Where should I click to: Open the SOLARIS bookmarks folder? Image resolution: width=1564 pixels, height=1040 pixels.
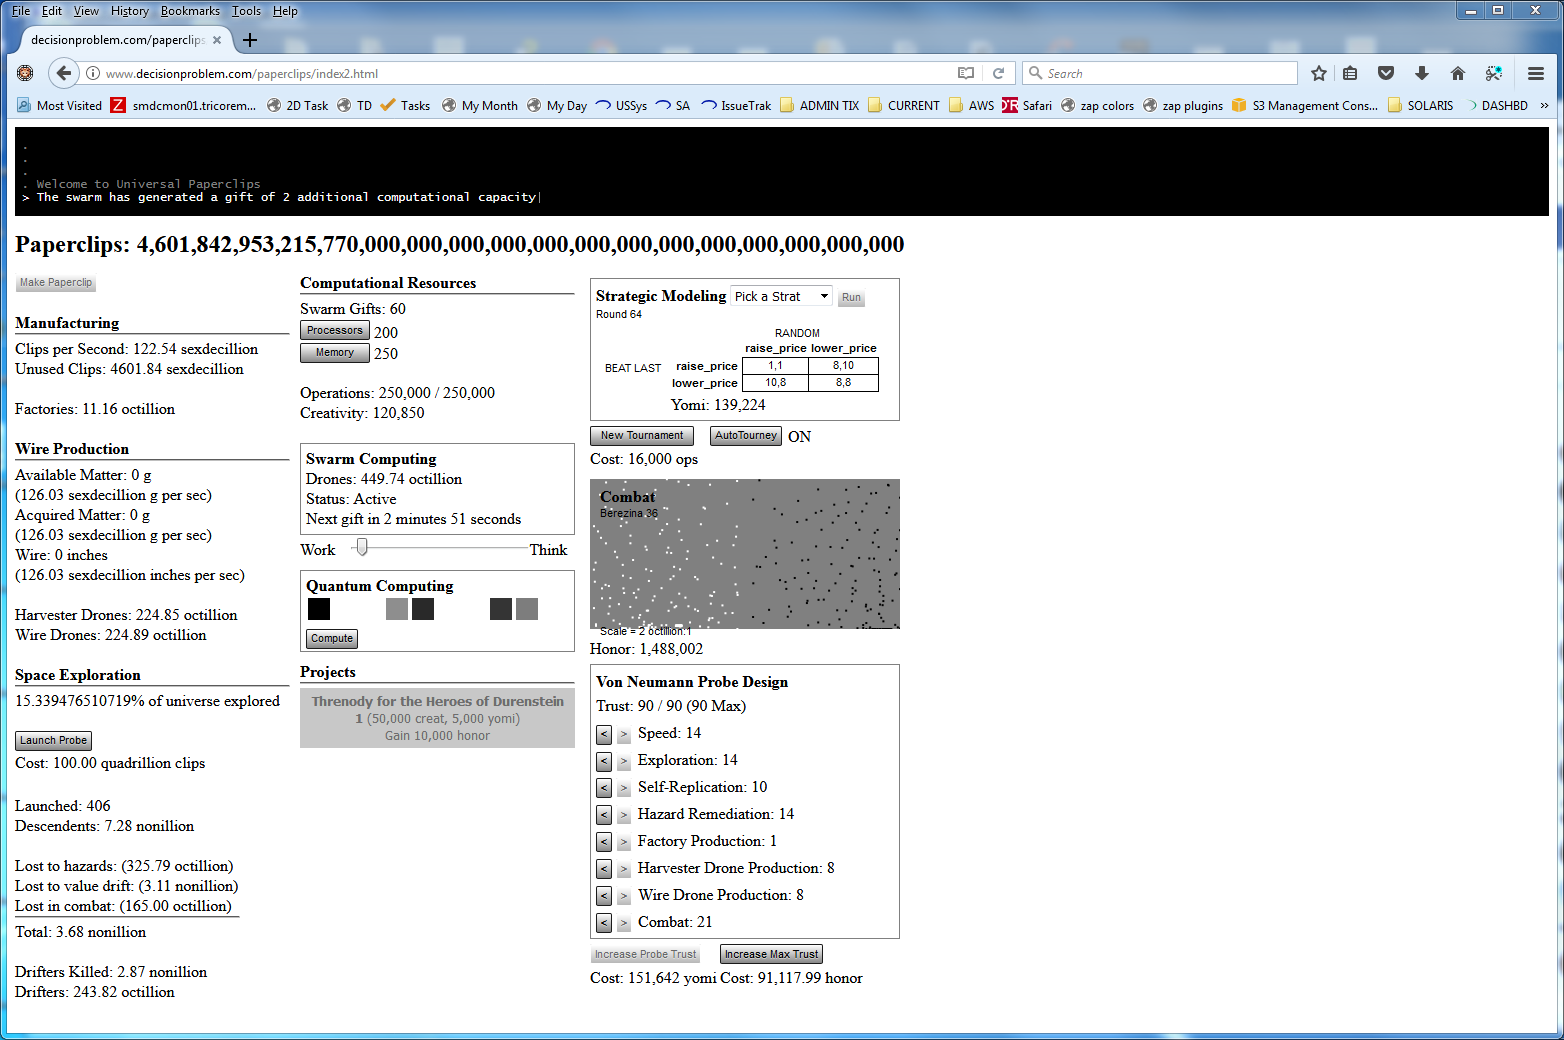(x=1421, y=105)
